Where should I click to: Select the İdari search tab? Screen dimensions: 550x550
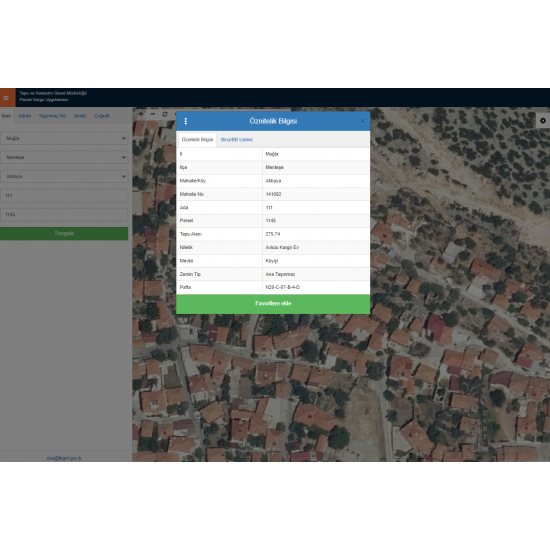6,116
